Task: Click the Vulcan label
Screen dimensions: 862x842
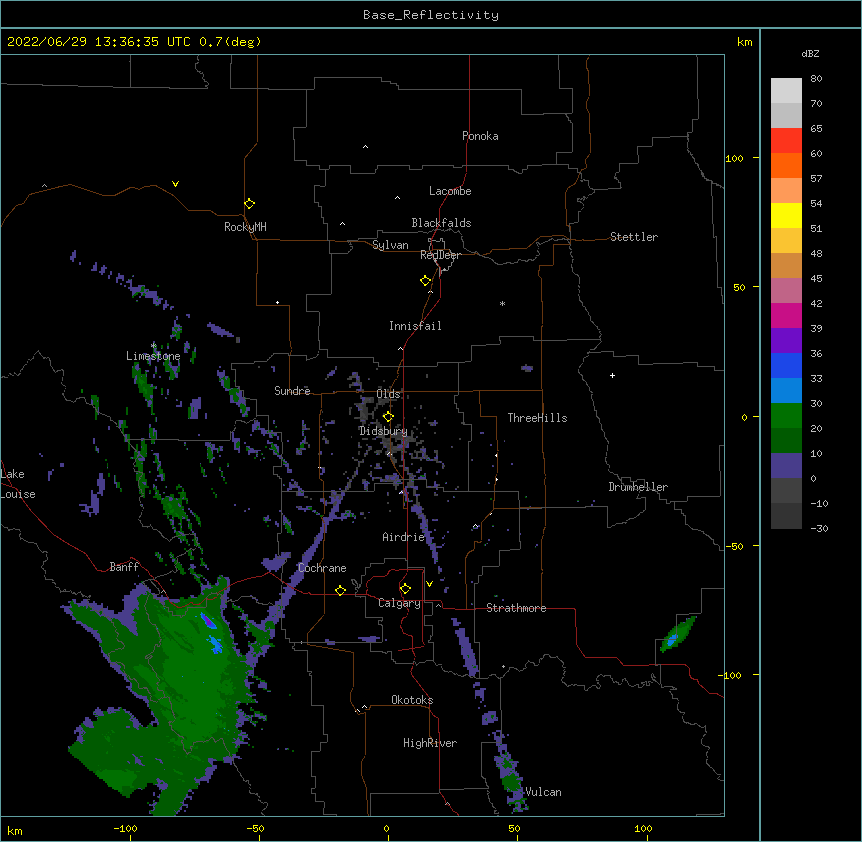Action: [543, 792]
